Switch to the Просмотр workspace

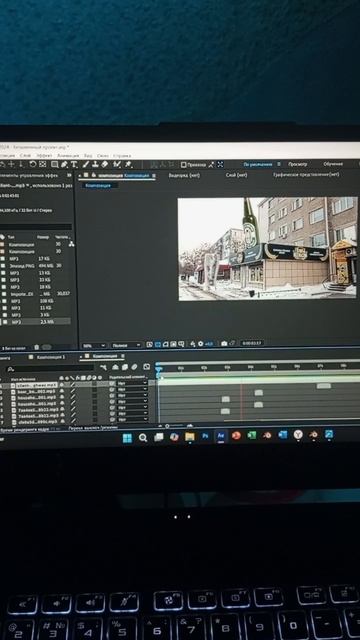pyautogui.click(x=298, y=164)
